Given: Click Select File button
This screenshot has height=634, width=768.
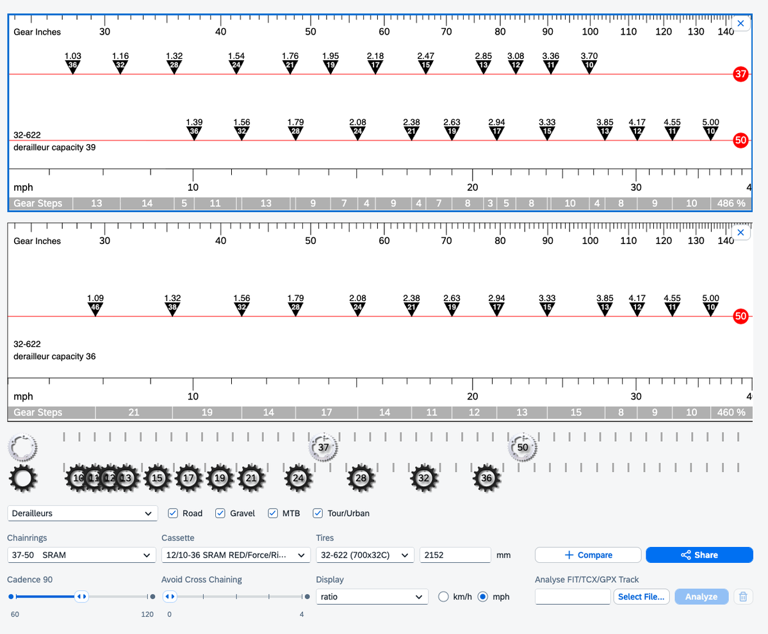Looking at the screenshot, I should click(641, 597).
